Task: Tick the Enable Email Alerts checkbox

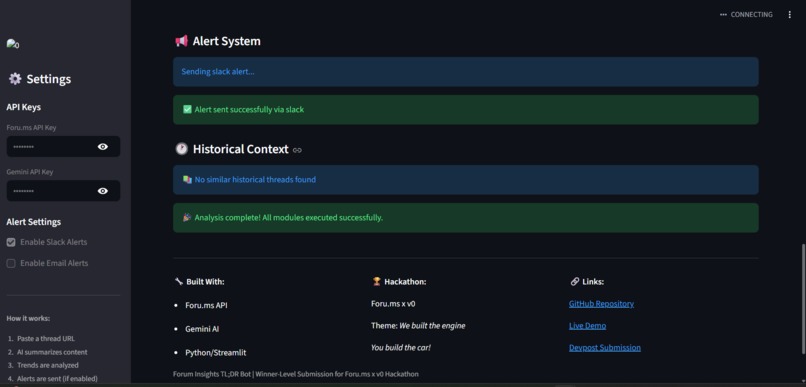Action: [11, 263]
